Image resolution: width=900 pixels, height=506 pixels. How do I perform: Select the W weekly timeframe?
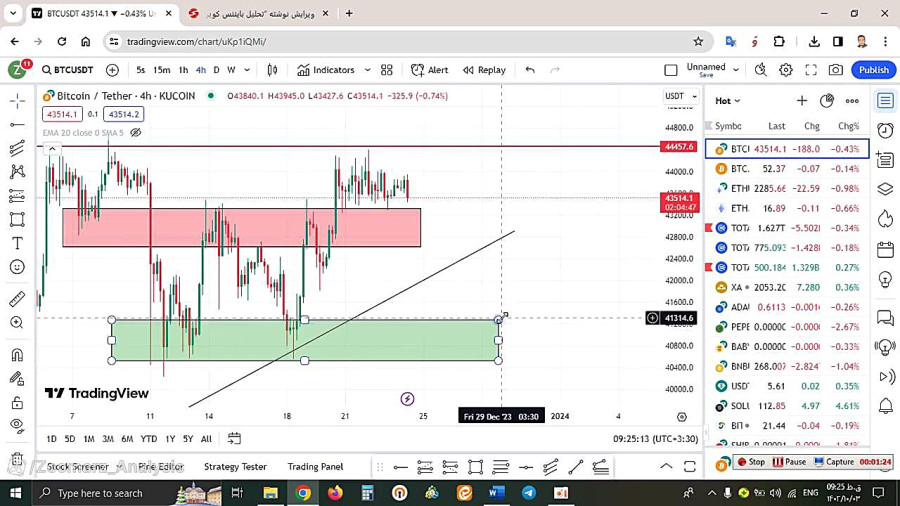point(231,70)
